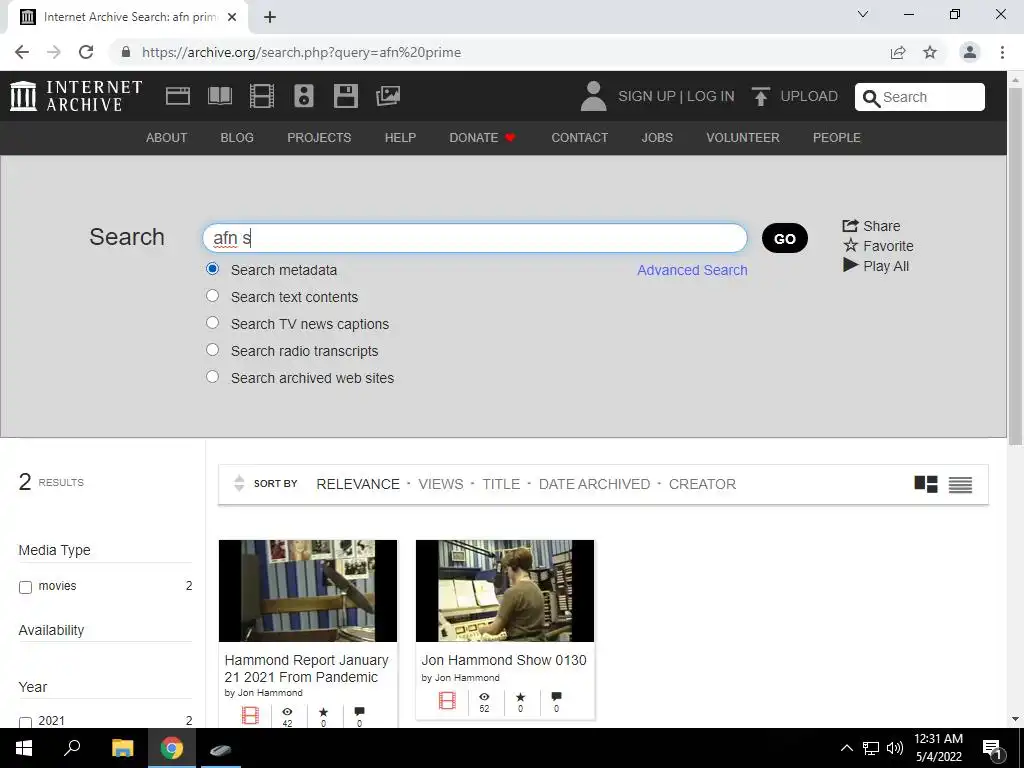
Task: Open the PEOPLE menu item
Action: pos(837,138)
